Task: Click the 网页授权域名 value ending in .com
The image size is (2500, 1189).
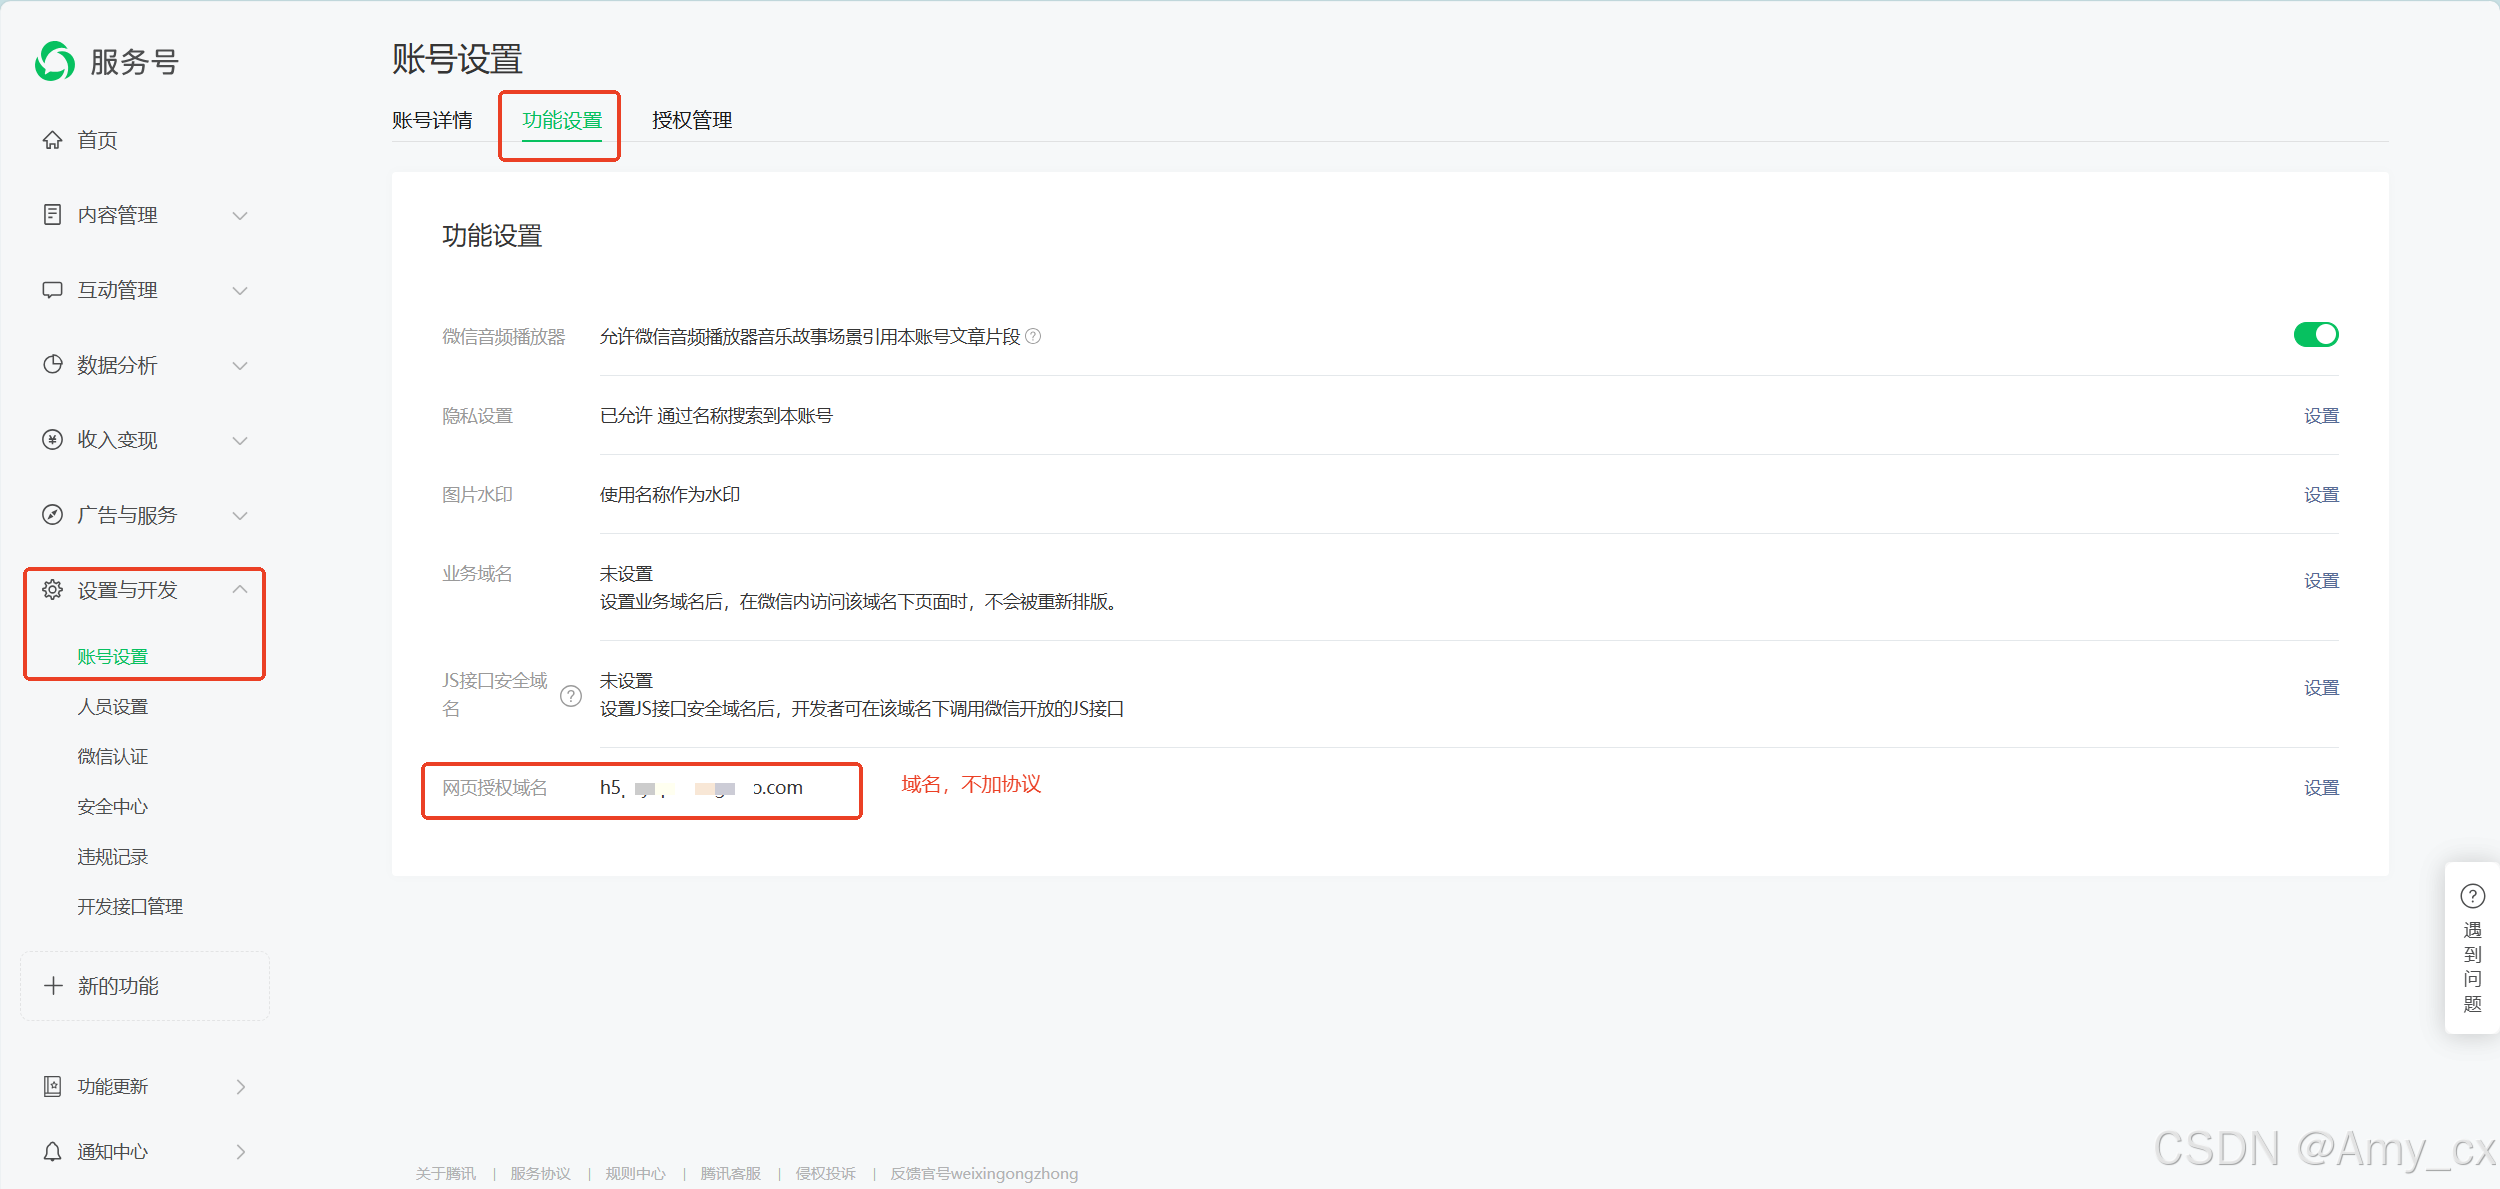Action: point(701,788)
